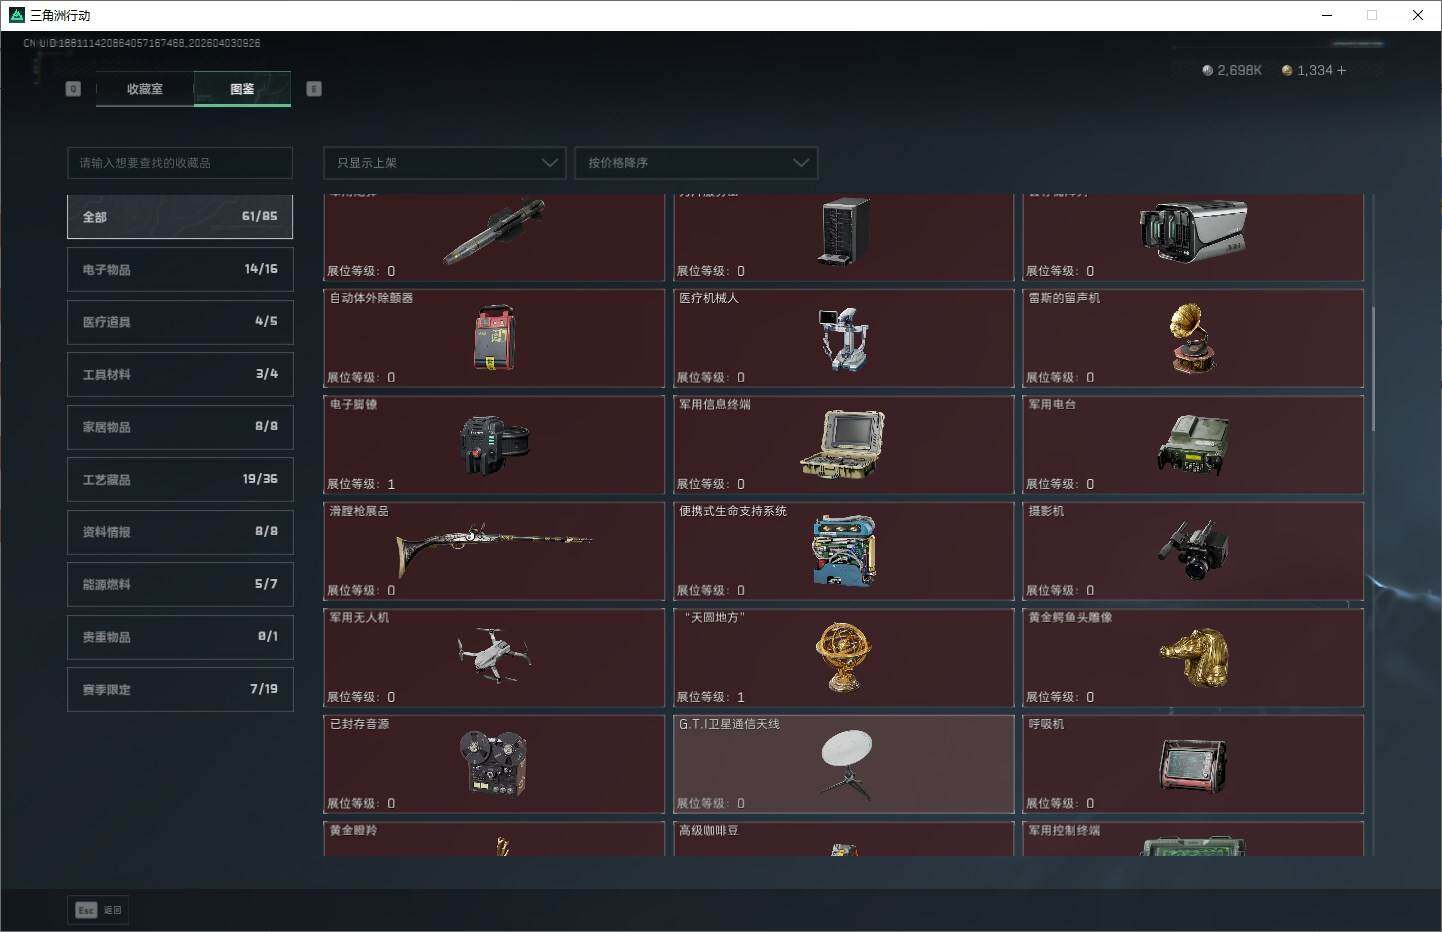The height and width of the screenshot is (932, 1442).
Task: Click 展位等级 label under "天圆地方"
Action: point(711,697)
